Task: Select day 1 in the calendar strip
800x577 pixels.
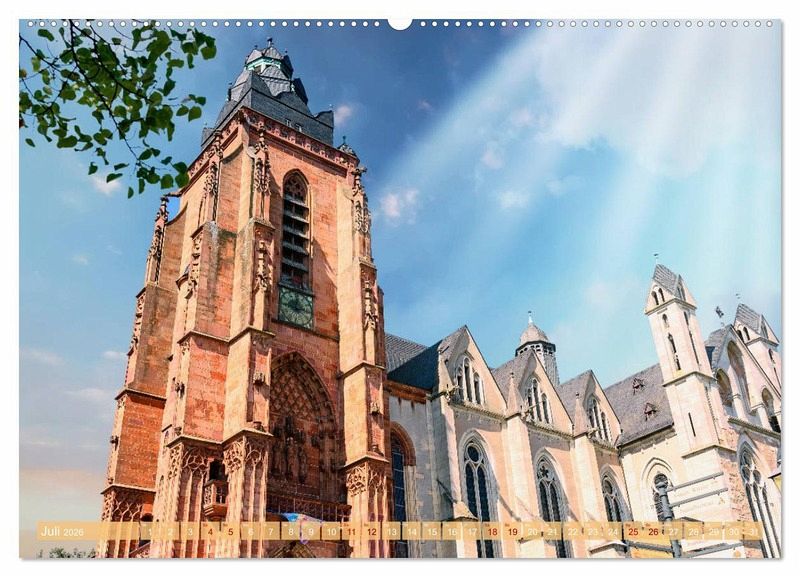Action: tap(149, 531)
